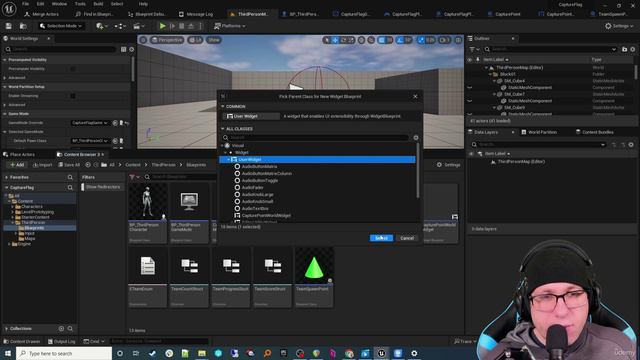Toggle the Enable Streaming checkbox
Image resolution: width=640 pixels, height=360 pixels.
coord(73,96)
